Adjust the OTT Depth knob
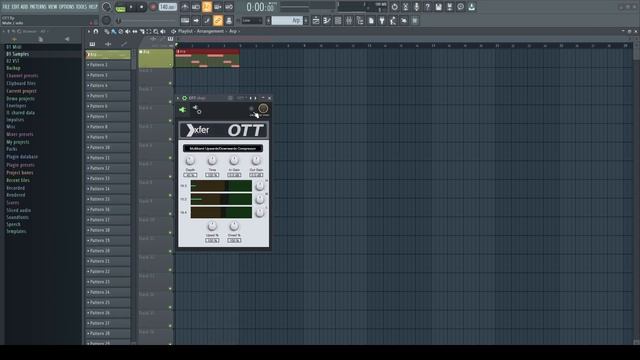Viewport: 640px width, 360px height. (190, 160)
